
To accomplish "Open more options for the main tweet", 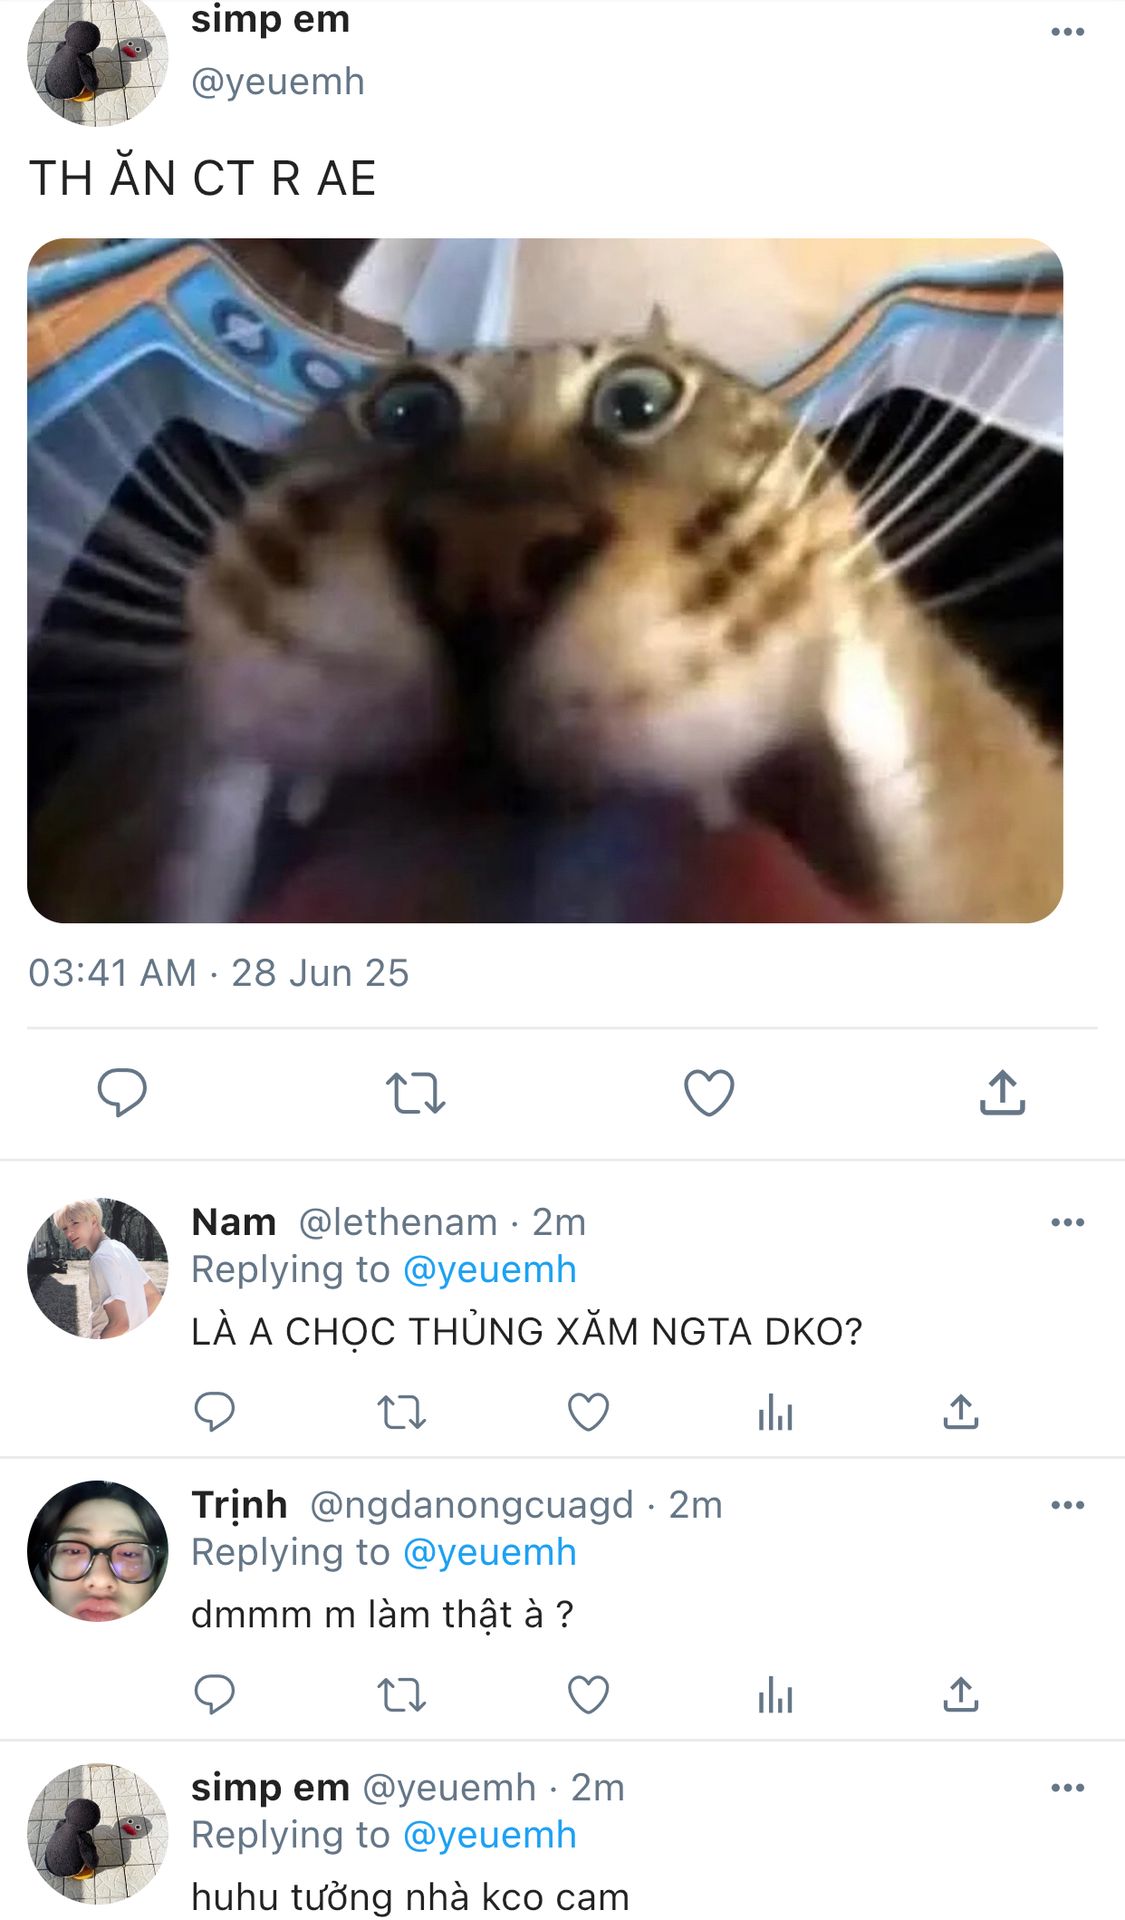I will click(1067, 32).
